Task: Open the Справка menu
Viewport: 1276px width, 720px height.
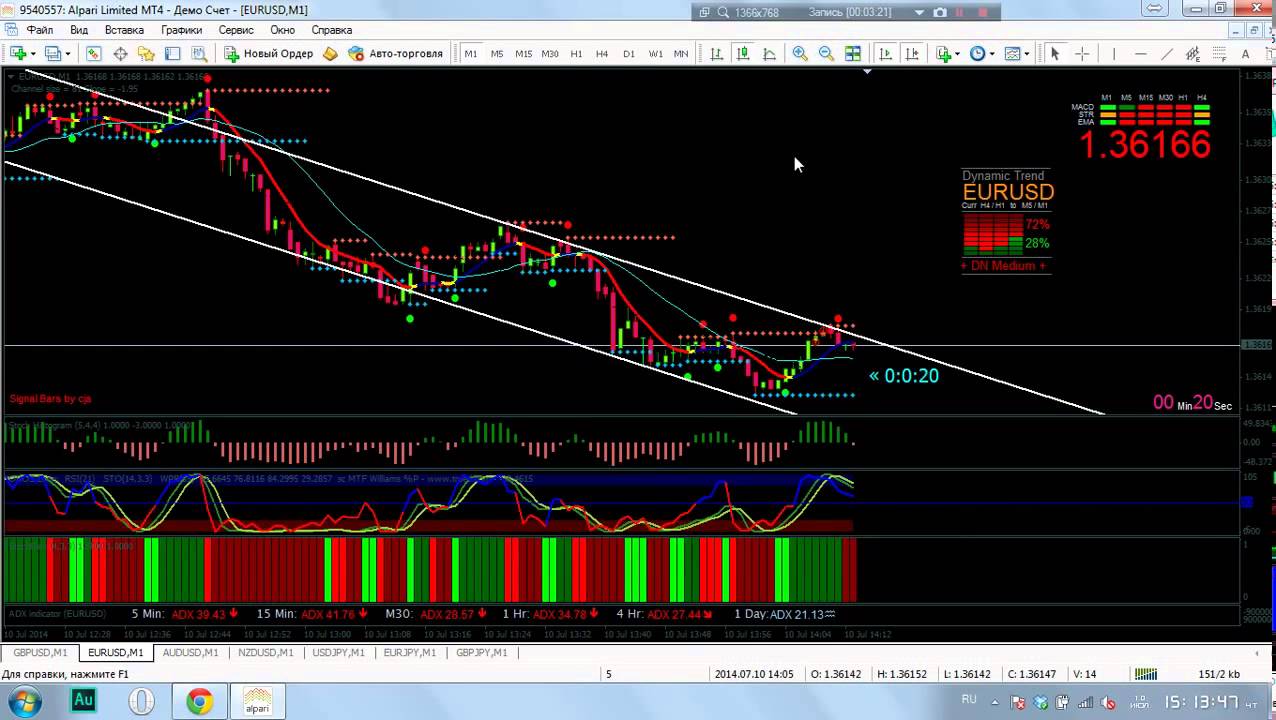Action: point(331,30)
